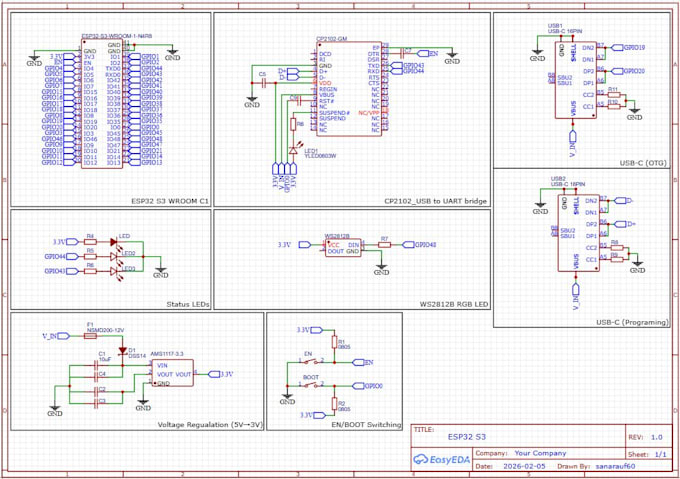Viewport: 680px width, 479px height.
Task: Click the 'USB-C (Programing)' section label
Action: 632,323
